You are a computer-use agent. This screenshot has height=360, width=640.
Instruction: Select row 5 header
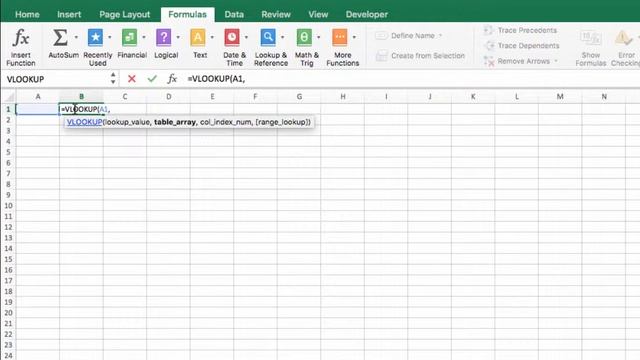click(8, 152)
